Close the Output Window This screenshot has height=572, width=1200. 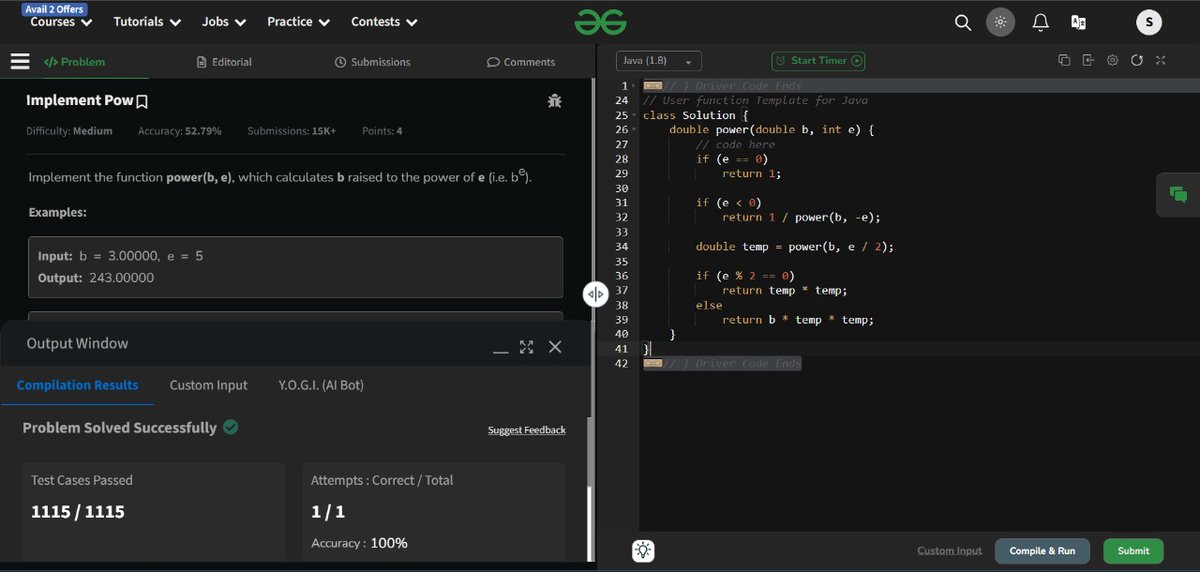(x=555, y=347)
